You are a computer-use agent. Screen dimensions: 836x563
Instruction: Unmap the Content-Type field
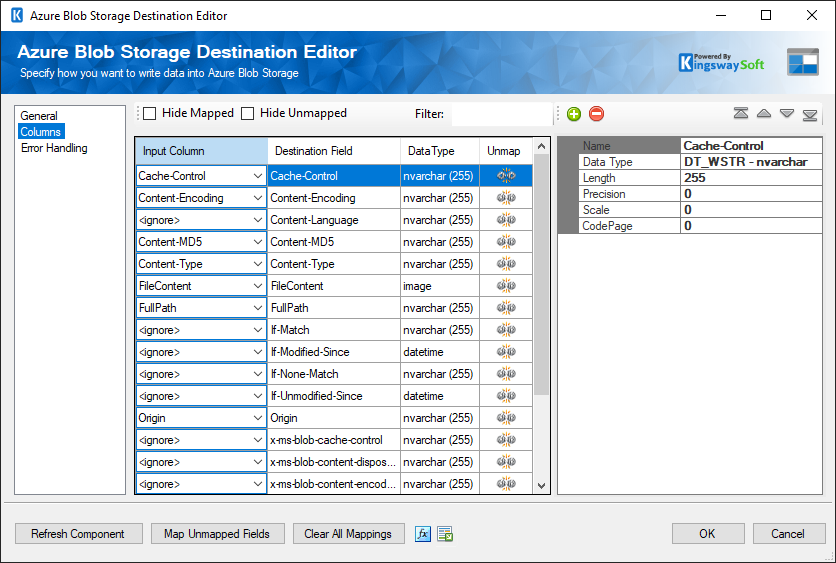(x=506, y=263)
